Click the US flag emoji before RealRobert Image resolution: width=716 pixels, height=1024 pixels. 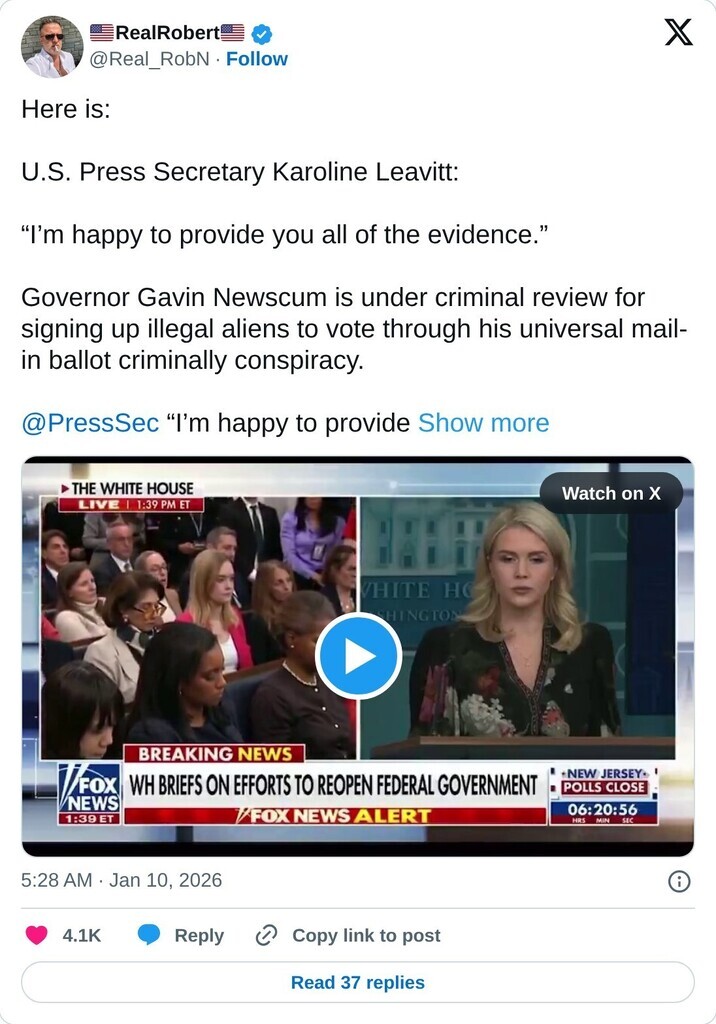point(102,33)
